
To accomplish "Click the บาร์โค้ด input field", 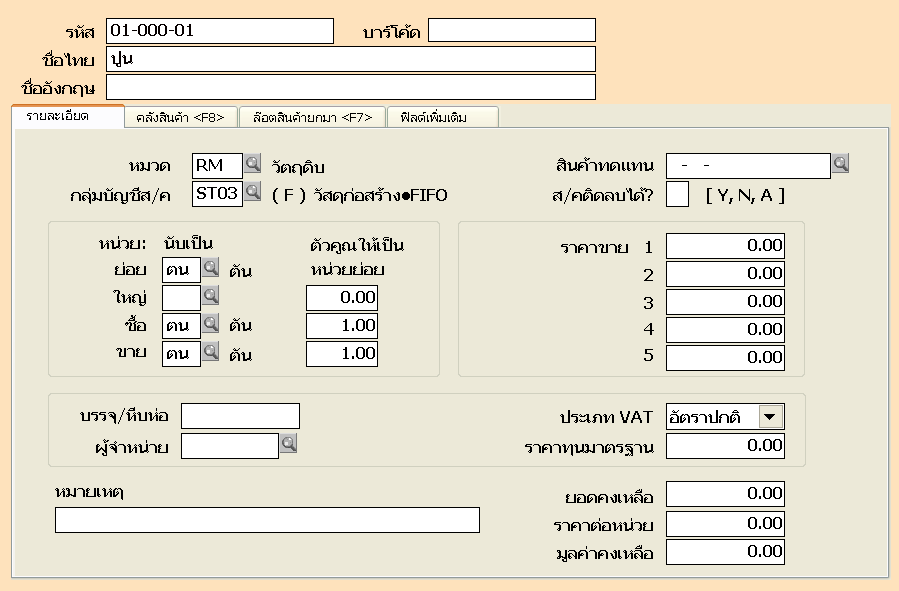I will [511, 31].
